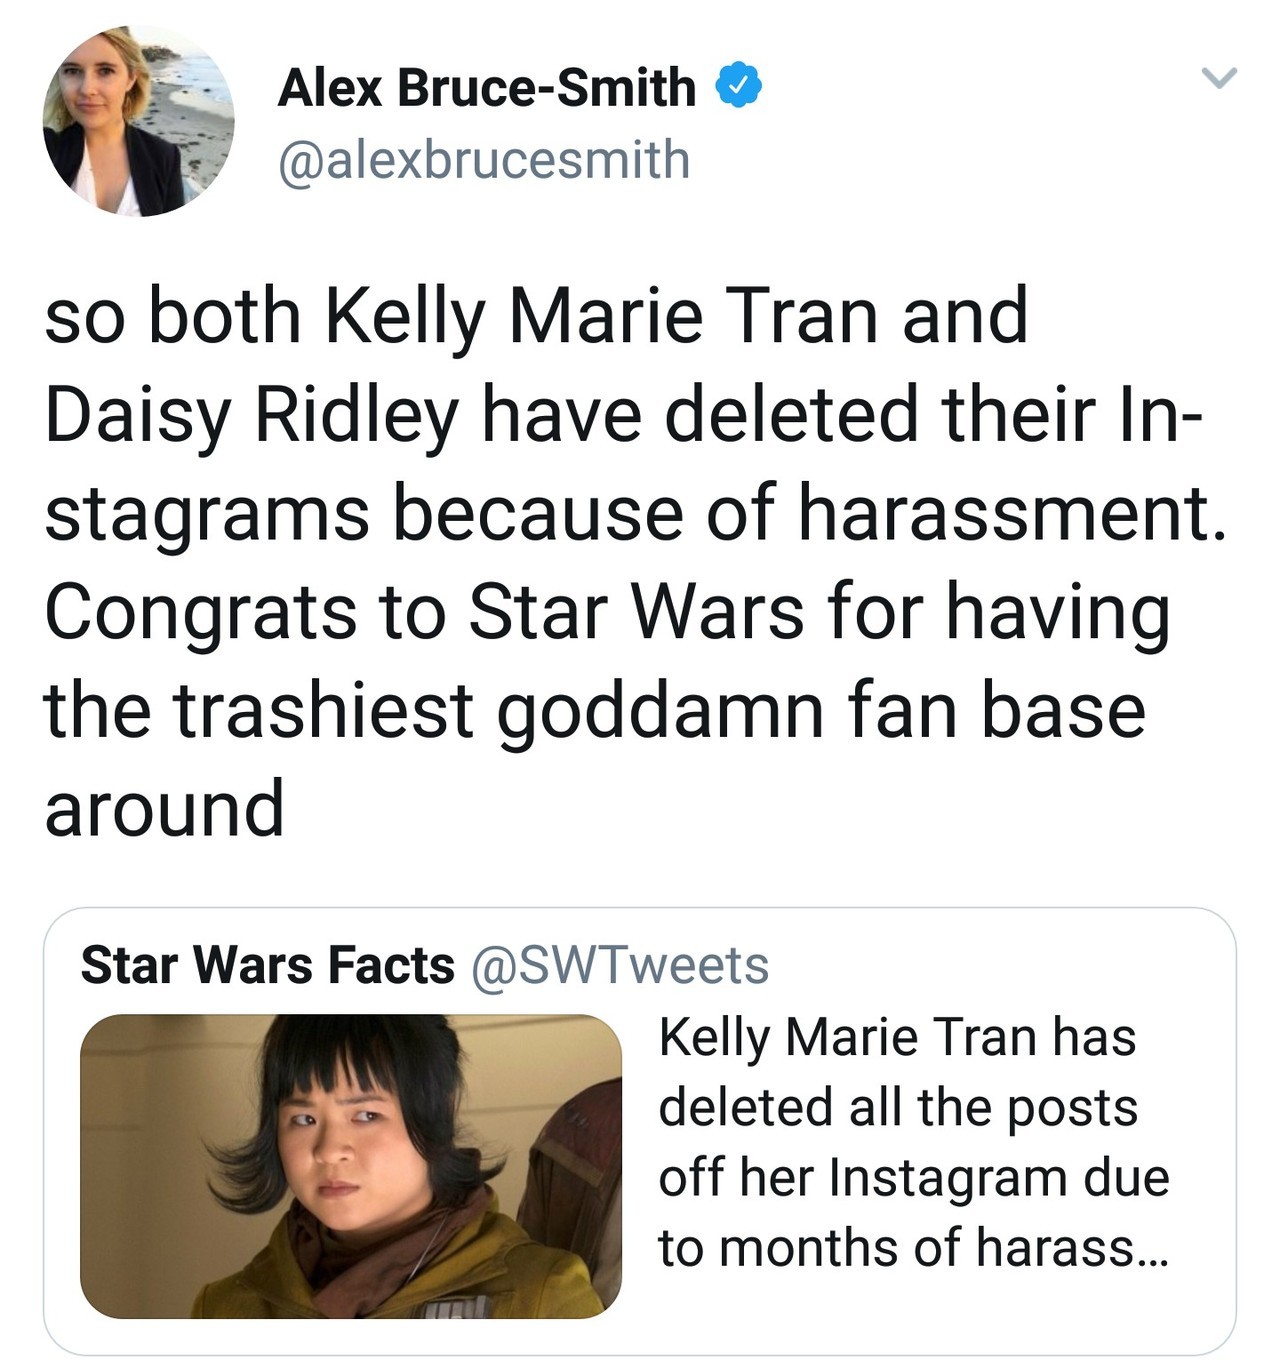Click "deleted all the posts" in quoted tweet
The height and width of the screenshot is (1360, 1280).
897,1108
